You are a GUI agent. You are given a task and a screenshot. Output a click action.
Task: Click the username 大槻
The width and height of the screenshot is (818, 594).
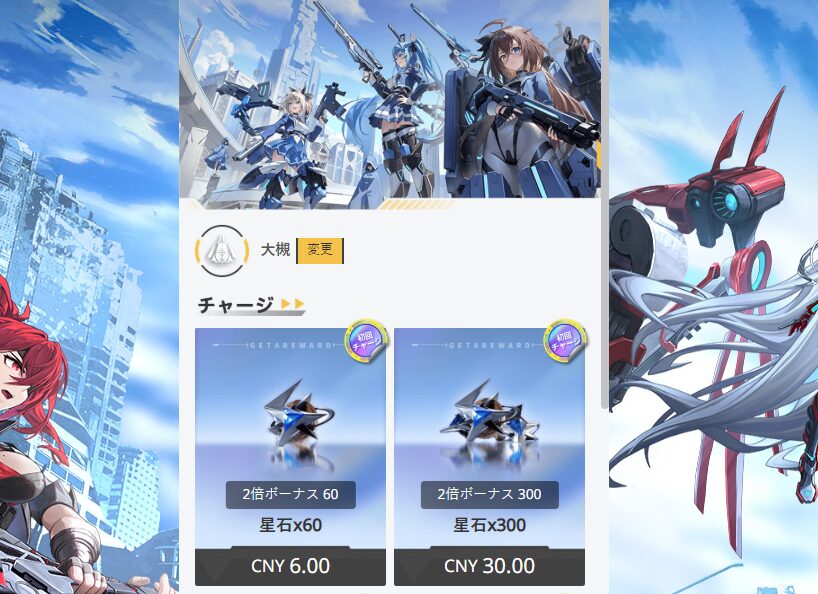[x=275, y=250]
